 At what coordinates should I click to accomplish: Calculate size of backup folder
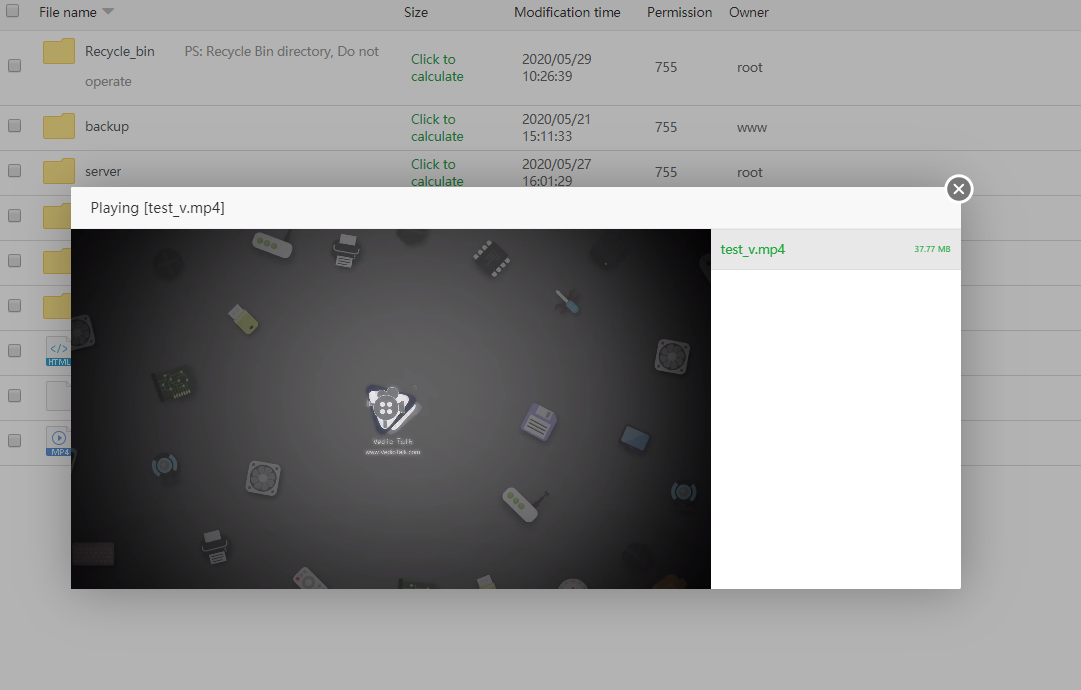point(437,128)
